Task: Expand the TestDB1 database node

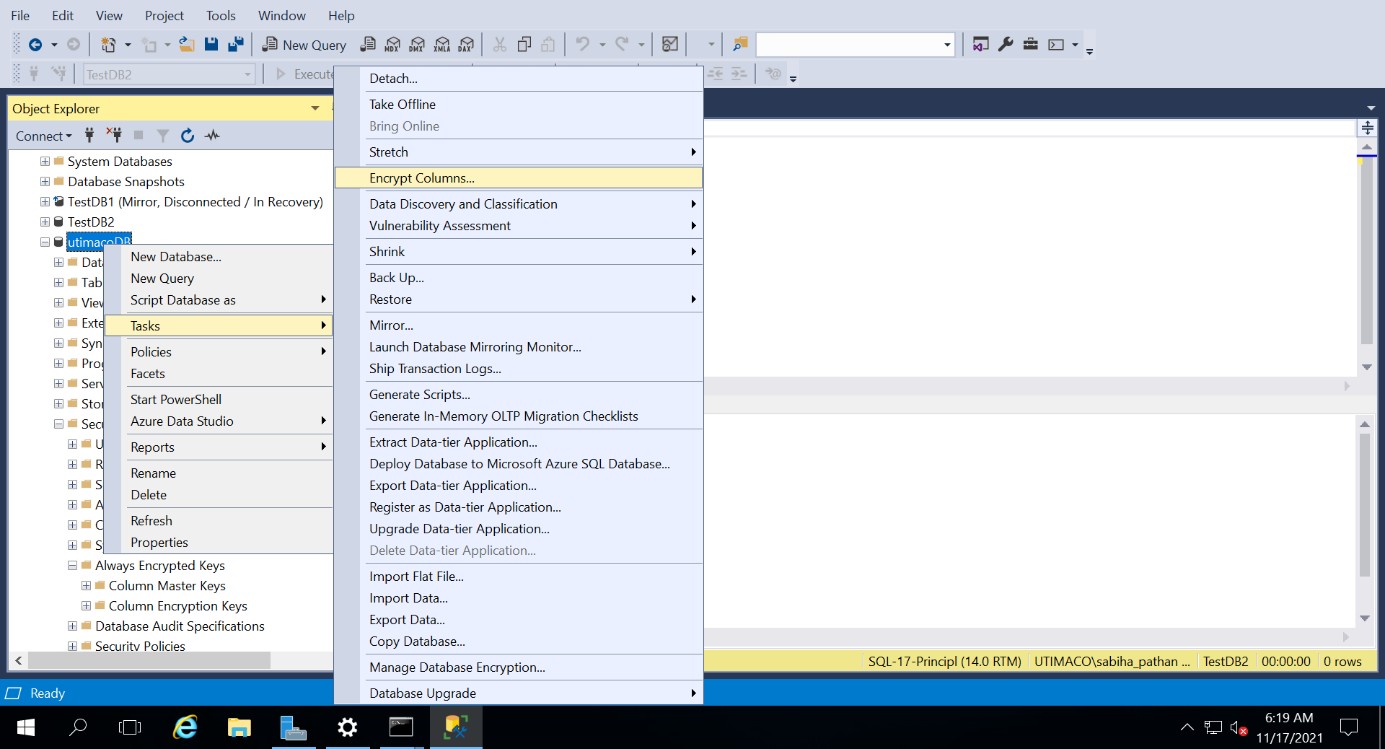Action: coord(45,202)
